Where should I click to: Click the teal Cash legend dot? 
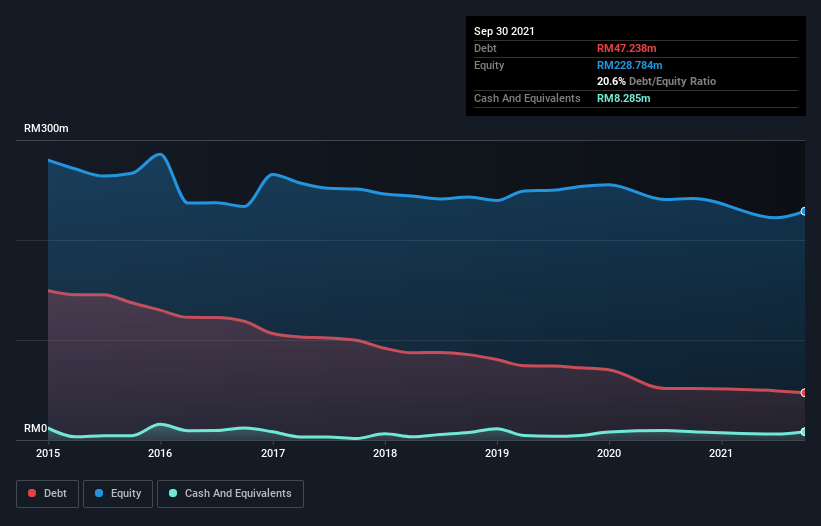pos(173,493)
